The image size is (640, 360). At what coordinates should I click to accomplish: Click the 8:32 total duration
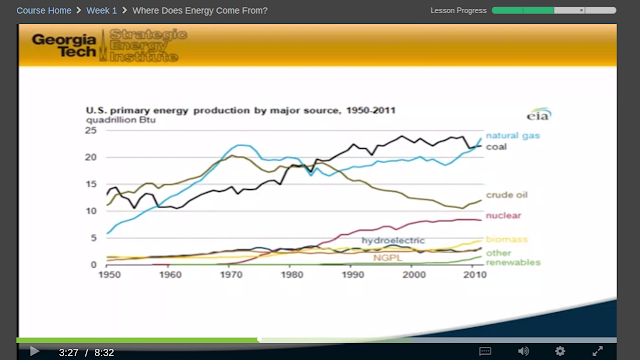pyautogui.click(x=104, y=353)
